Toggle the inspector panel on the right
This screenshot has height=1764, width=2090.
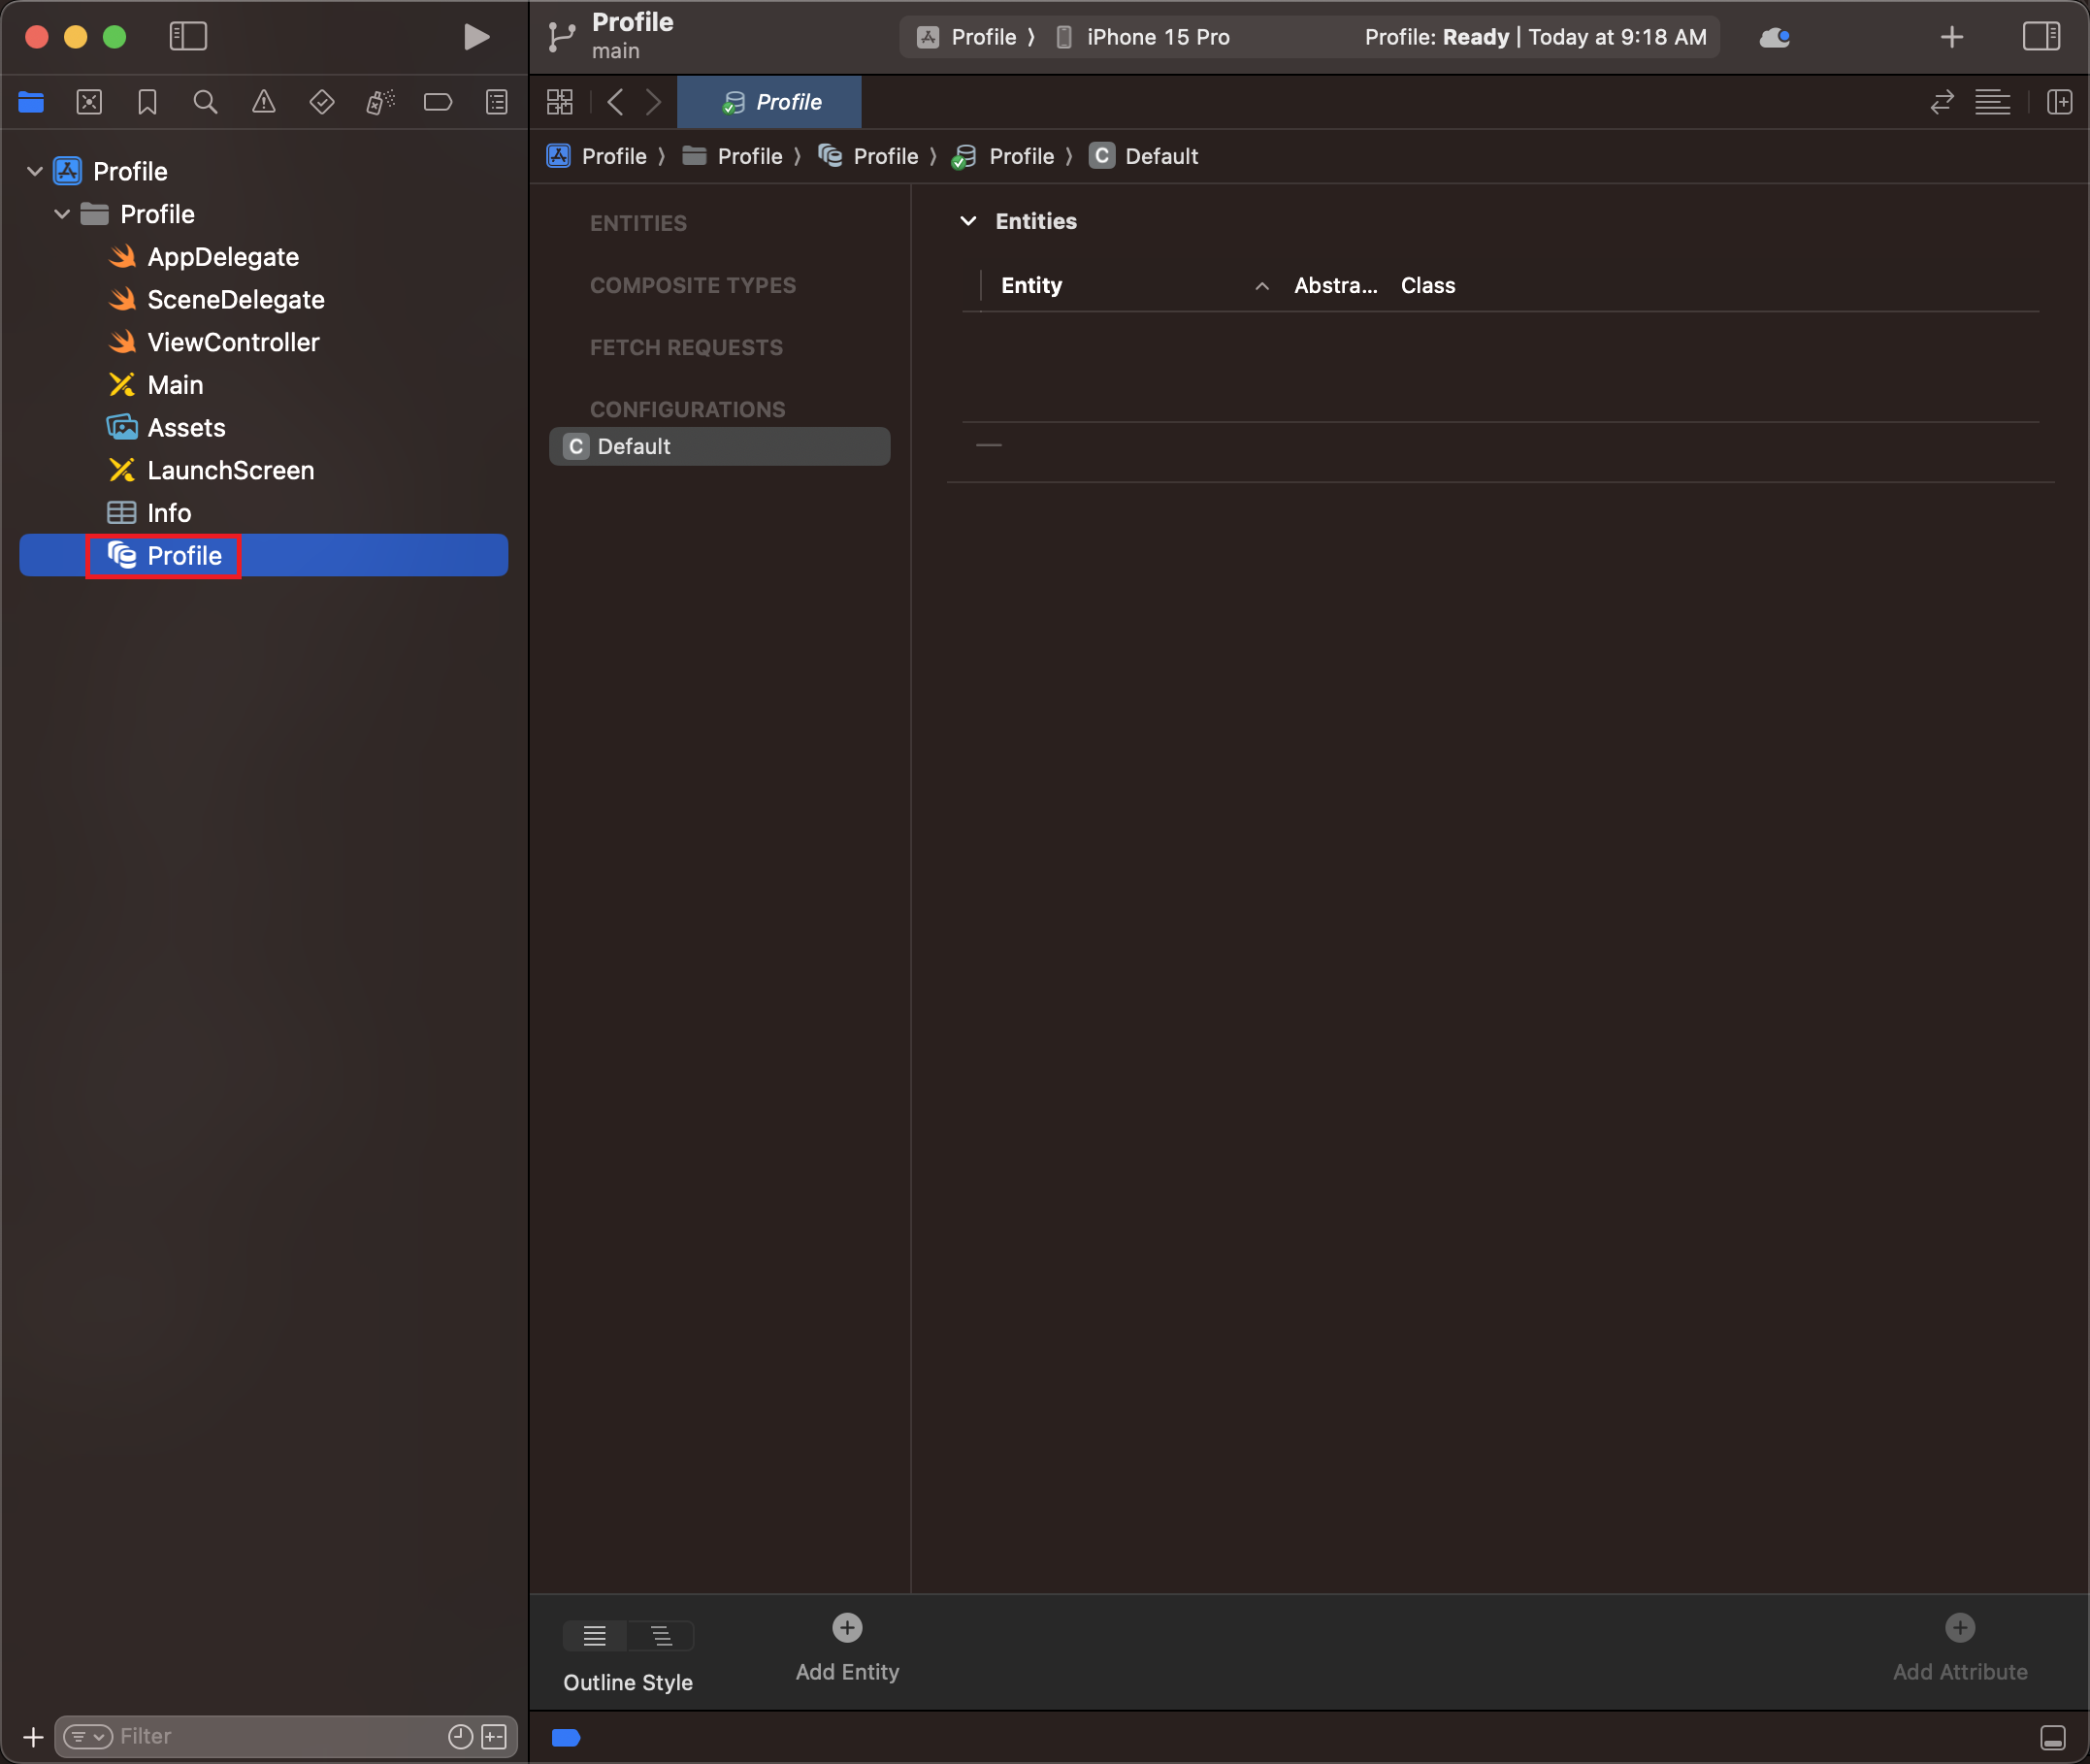[x=2041, y=37]
